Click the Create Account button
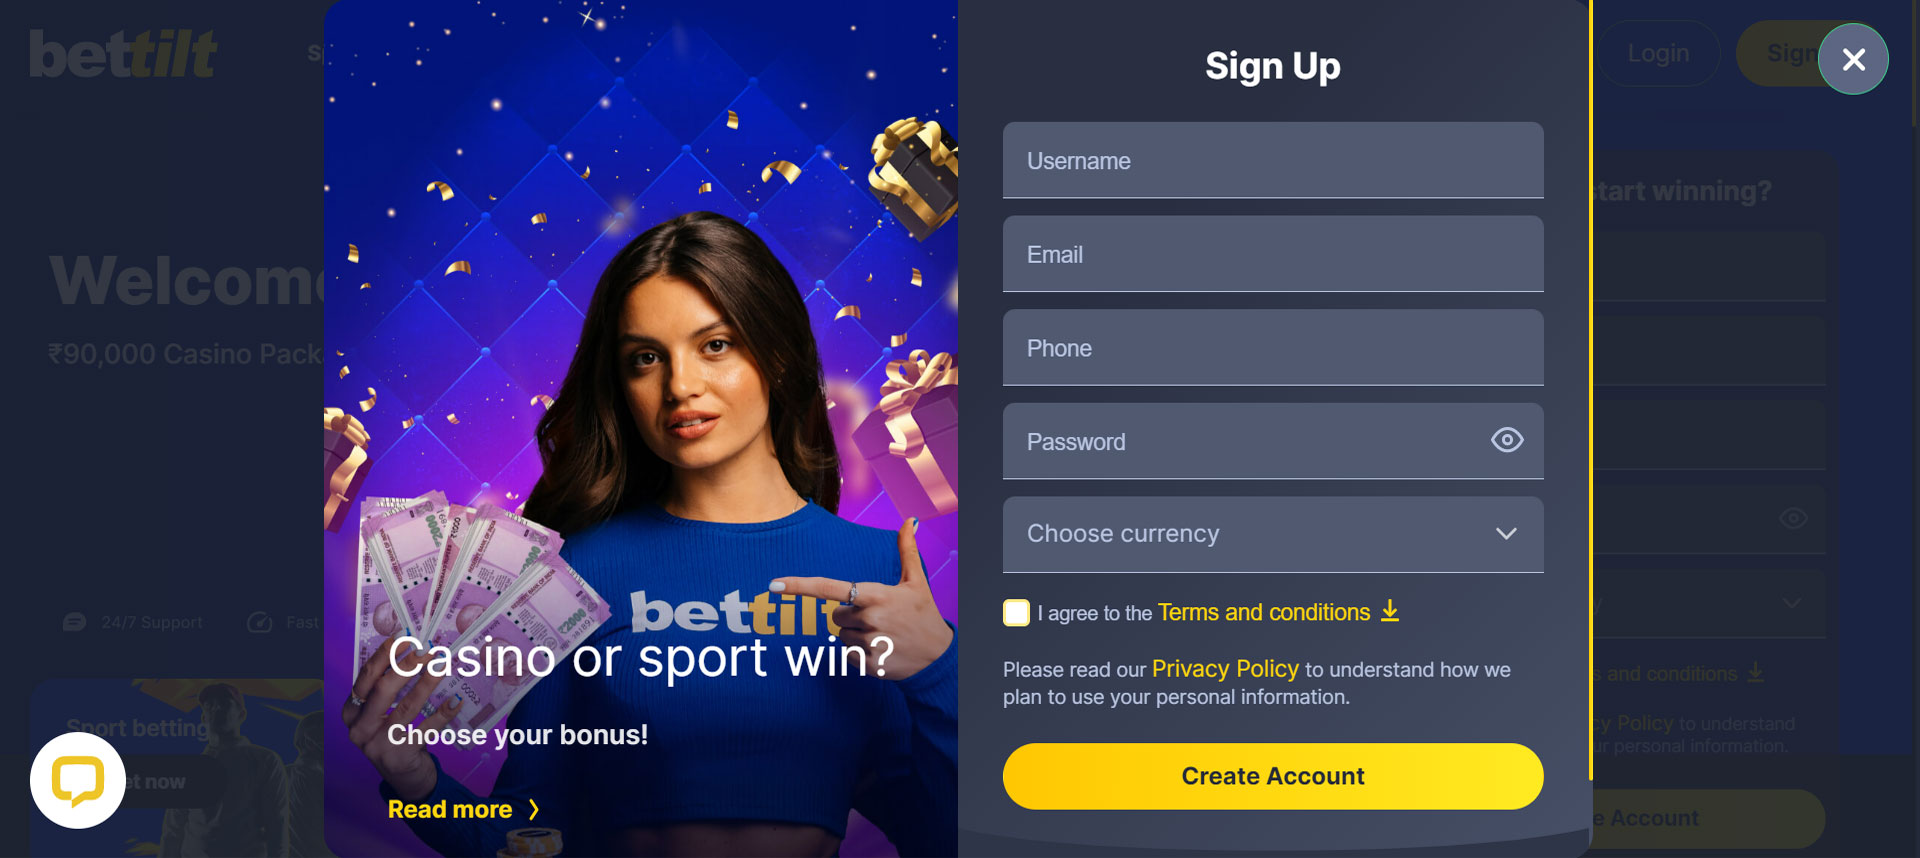 (1273, 776)
